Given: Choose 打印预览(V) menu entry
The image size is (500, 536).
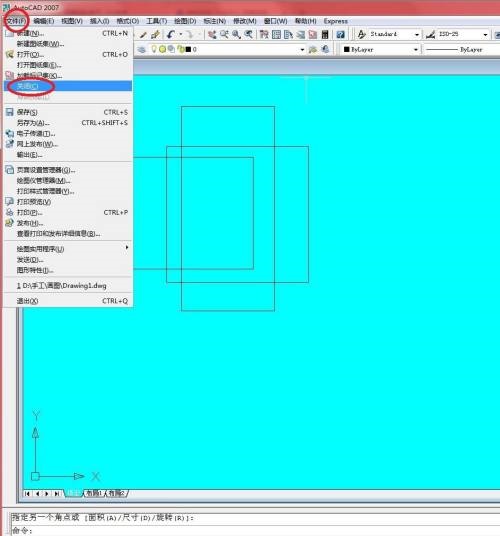Looking at the screenshot, I should (x=68, y=202).
